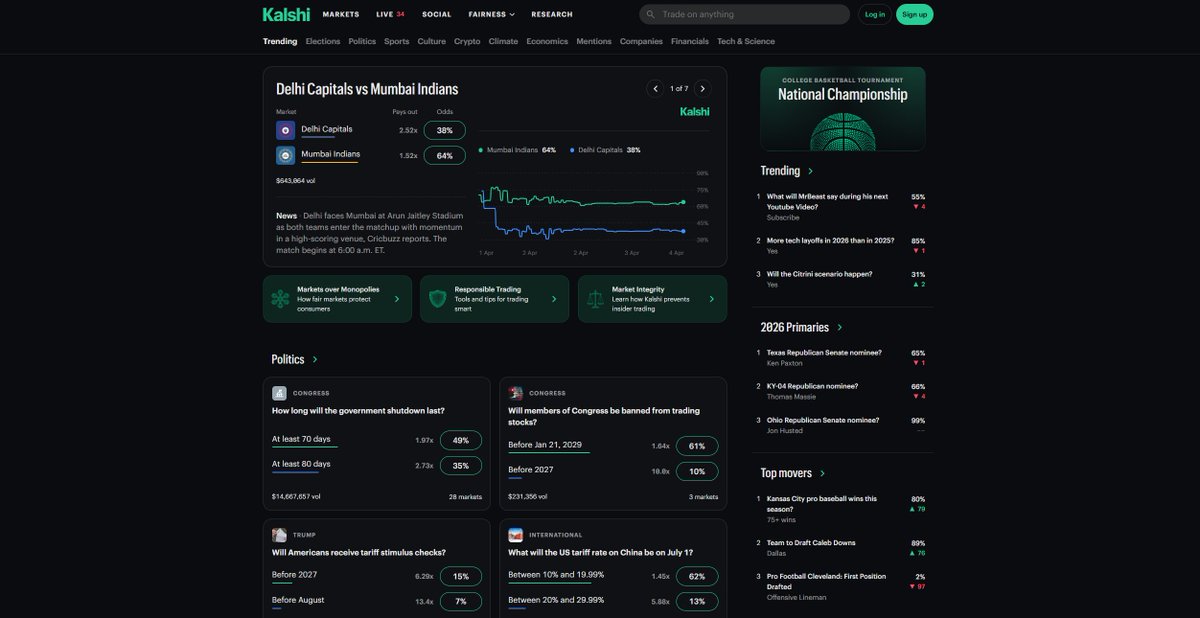Click Before 2027 15% tariff checks button

pos(461,576)
